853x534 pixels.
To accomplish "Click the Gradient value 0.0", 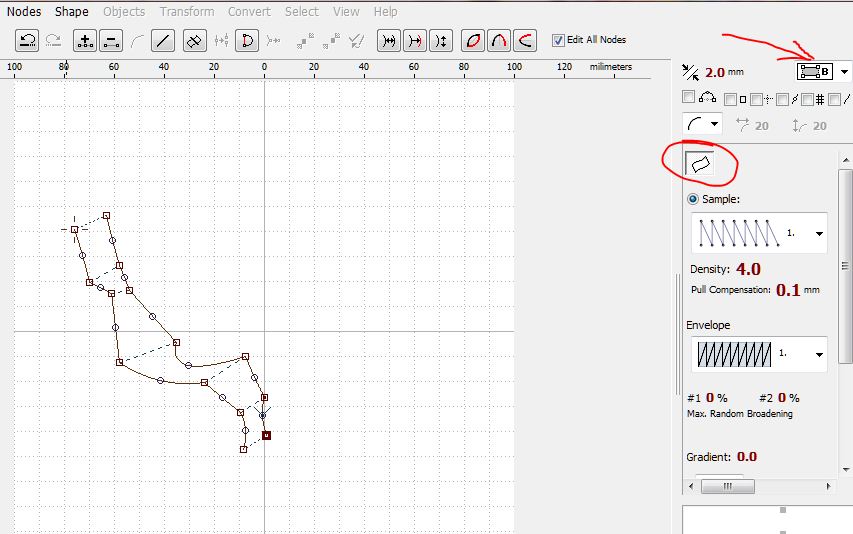I will click(747, 457).
